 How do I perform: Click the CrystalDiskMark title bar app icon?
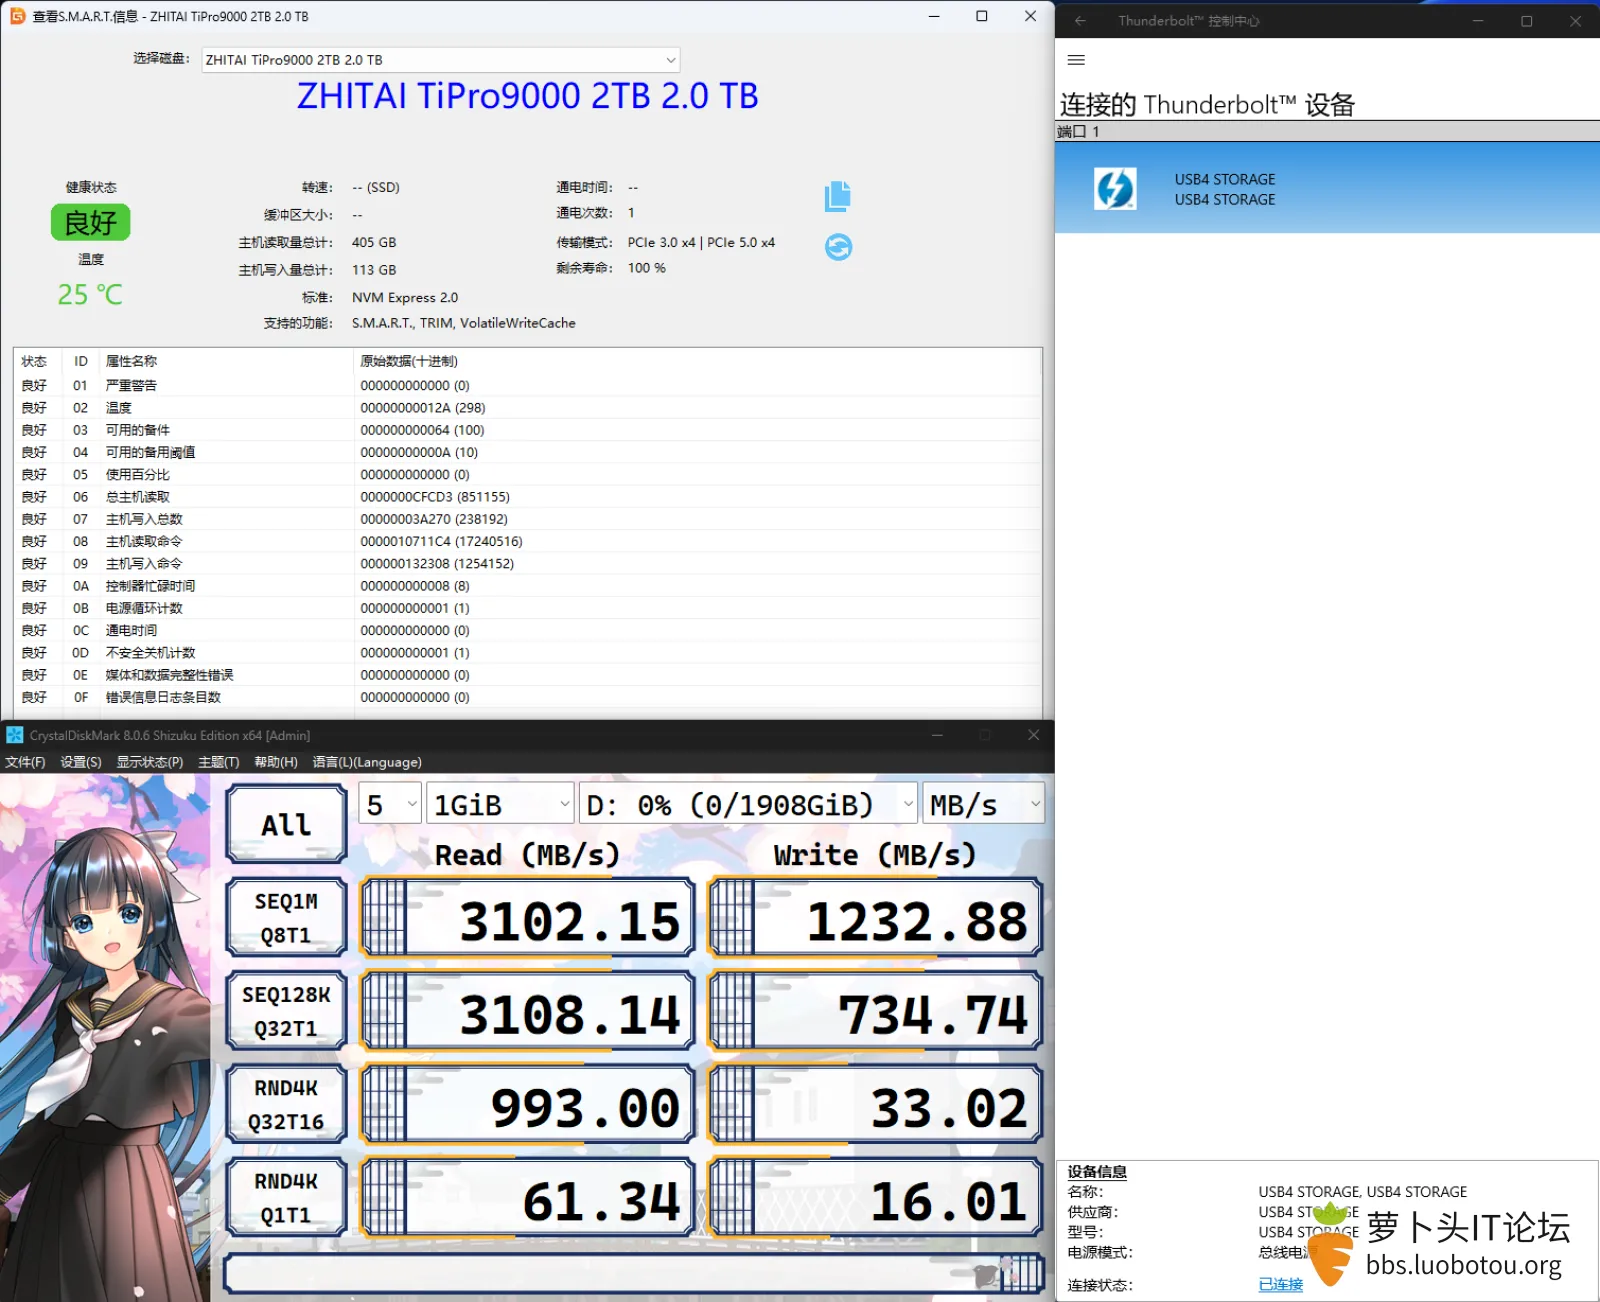click(x=15, y=735)
